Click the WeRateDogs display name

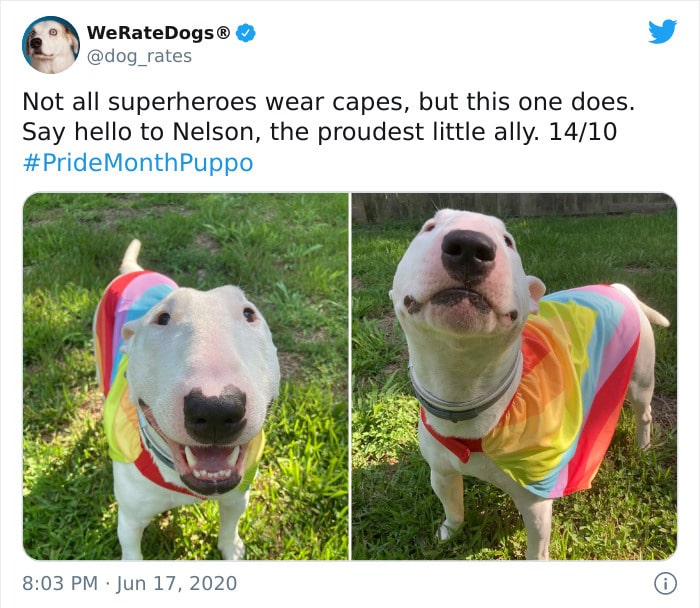(158, 33)
